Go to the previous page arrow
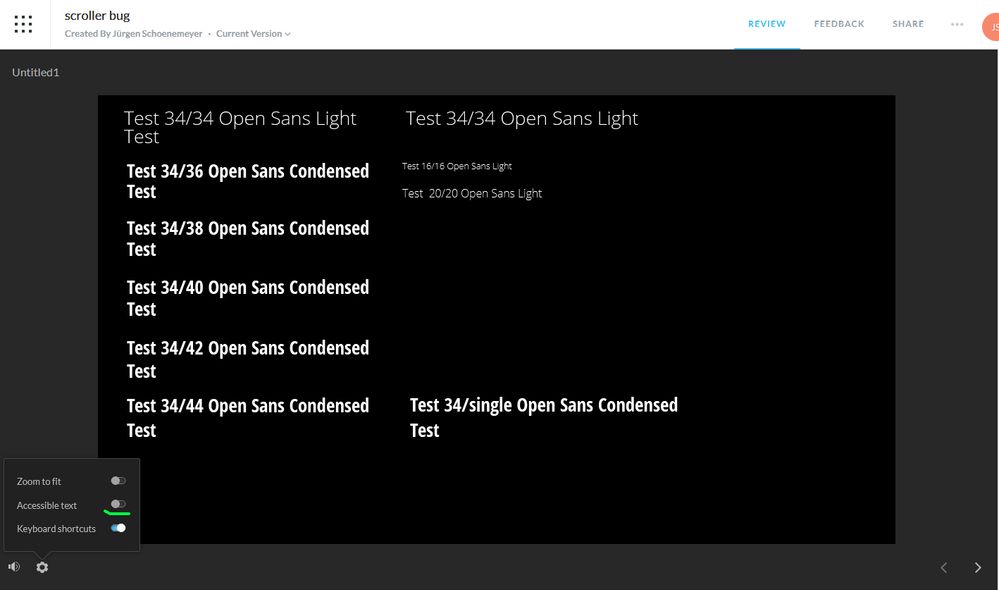Screen dimensions: 999x590 pos(944,567)
